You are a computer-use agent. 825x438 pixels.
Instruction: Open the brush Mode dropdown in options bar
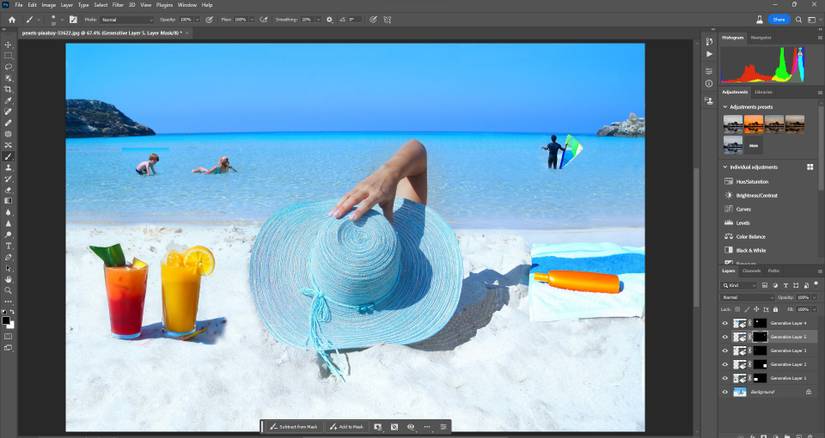click(x=126, y=19)
